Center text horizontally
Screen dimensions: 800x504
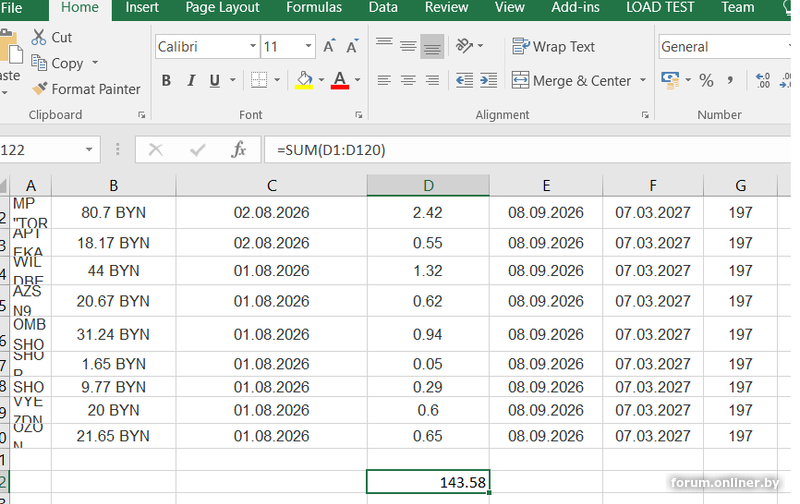408,80
